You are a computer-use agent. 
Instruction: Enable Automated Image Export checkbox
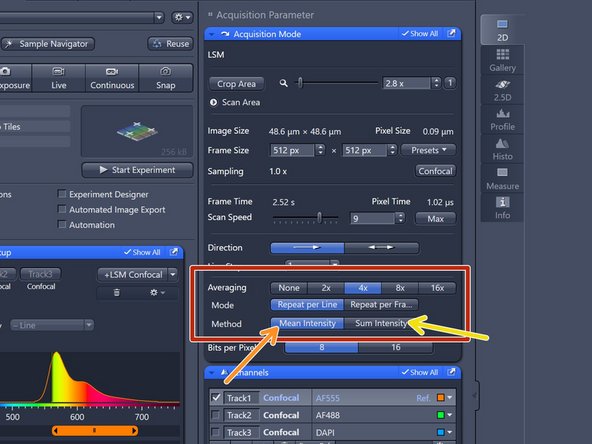coord(62,209)
